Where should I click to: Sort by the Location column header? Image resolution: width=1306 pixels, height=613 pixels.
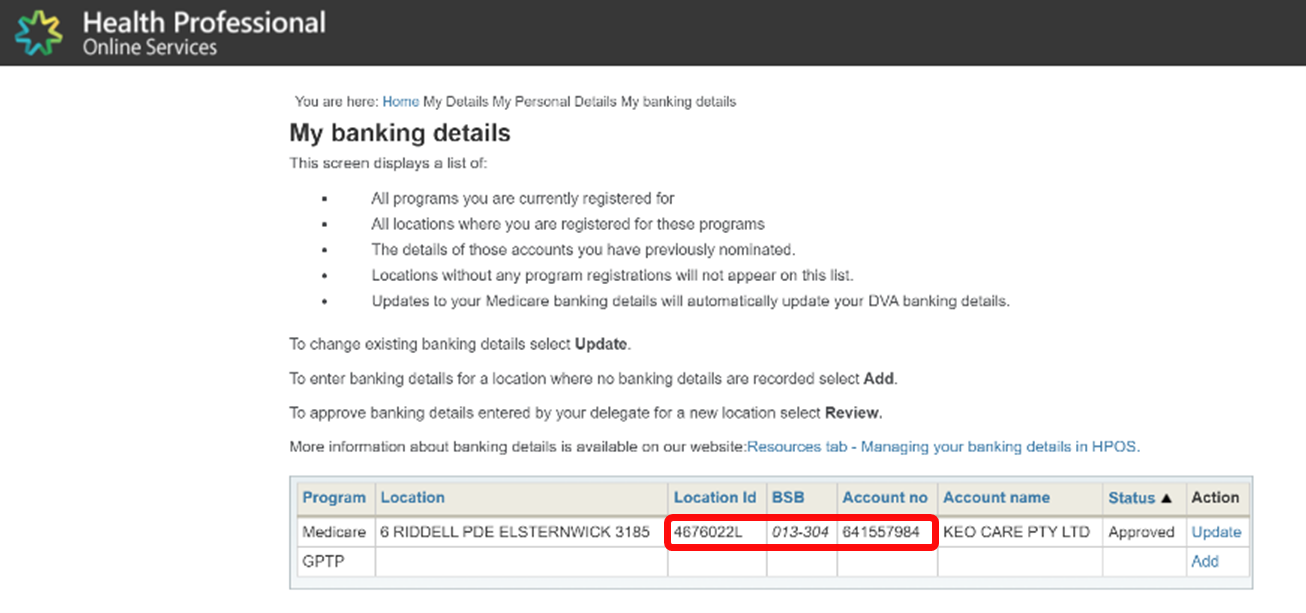point(412,498)
